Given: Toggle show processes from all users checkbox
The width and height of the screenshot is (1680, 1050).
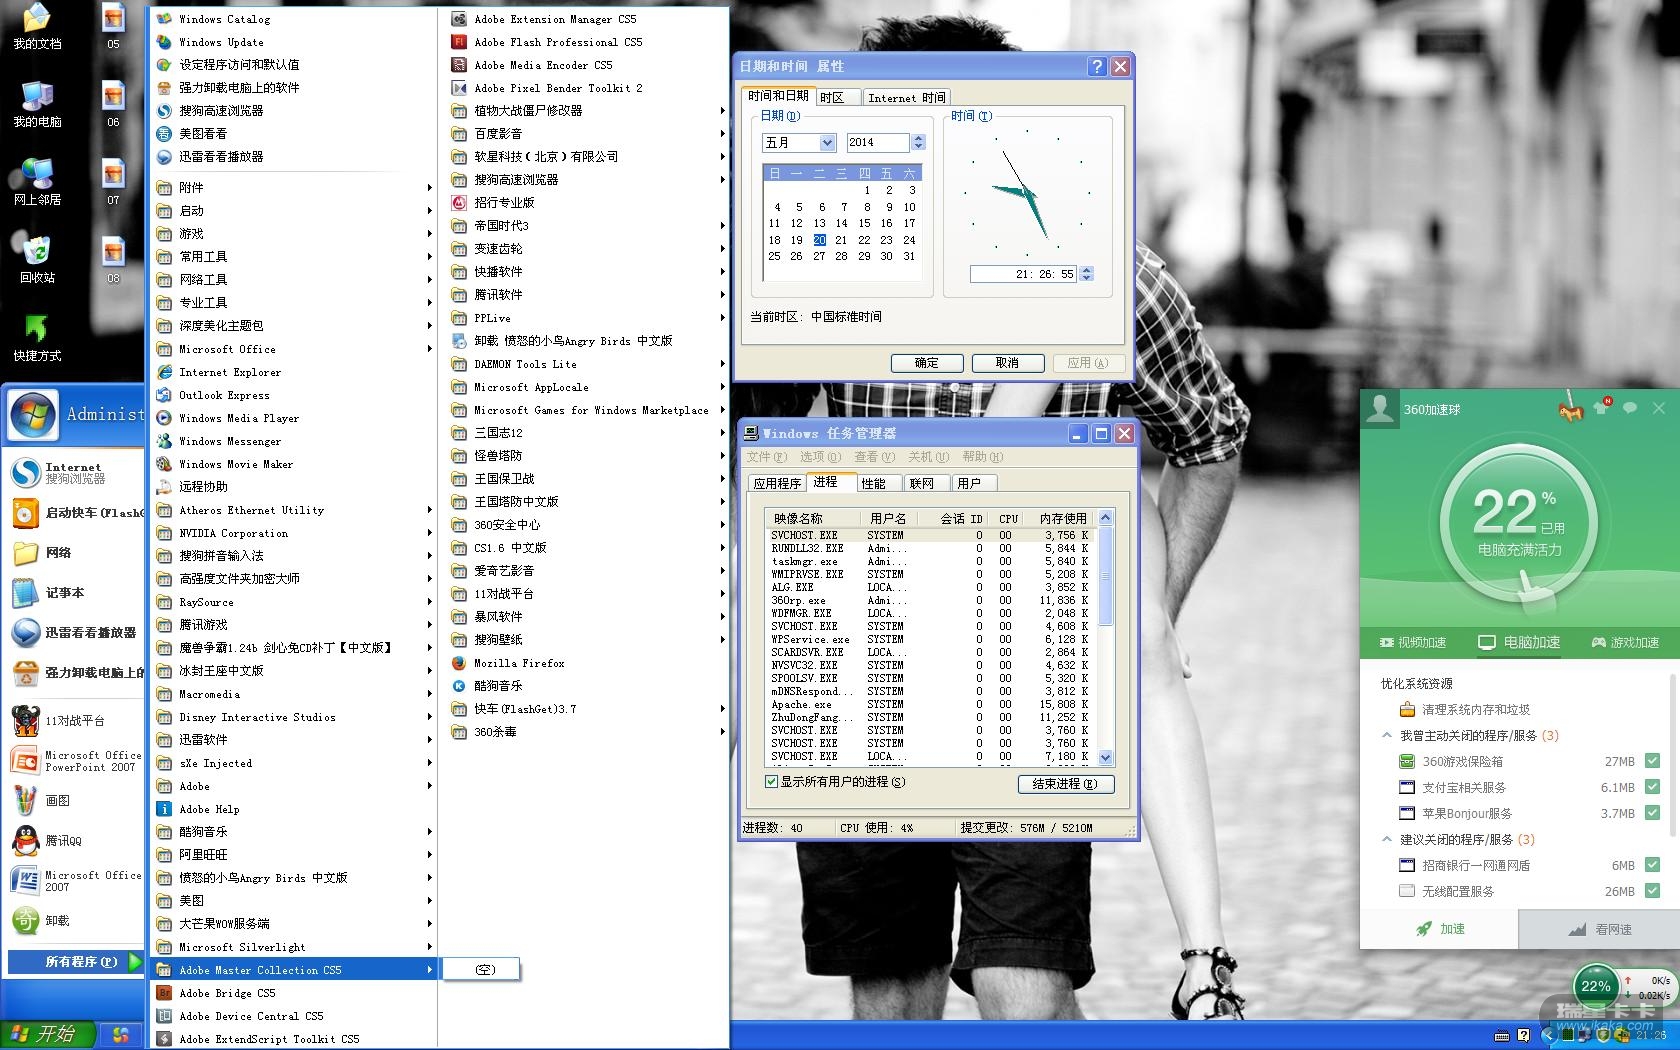Looking at the screenshot, I should point(771,782).
